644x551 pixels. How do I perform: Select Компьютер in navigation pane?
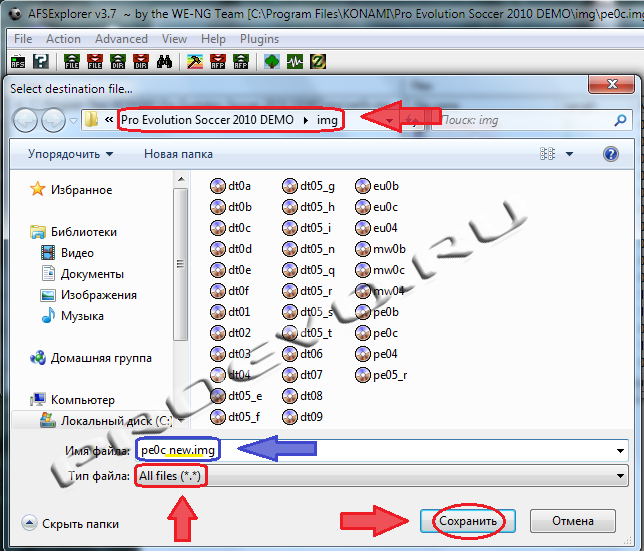[x=72, y=399]
